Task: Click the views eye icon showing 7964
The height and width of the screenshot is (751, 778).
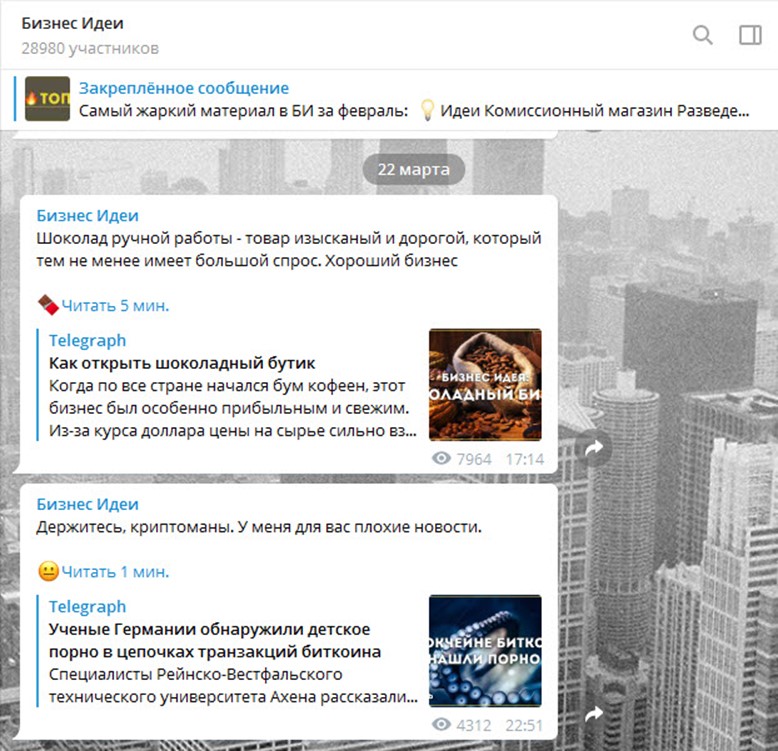Action: pos(441,458)
